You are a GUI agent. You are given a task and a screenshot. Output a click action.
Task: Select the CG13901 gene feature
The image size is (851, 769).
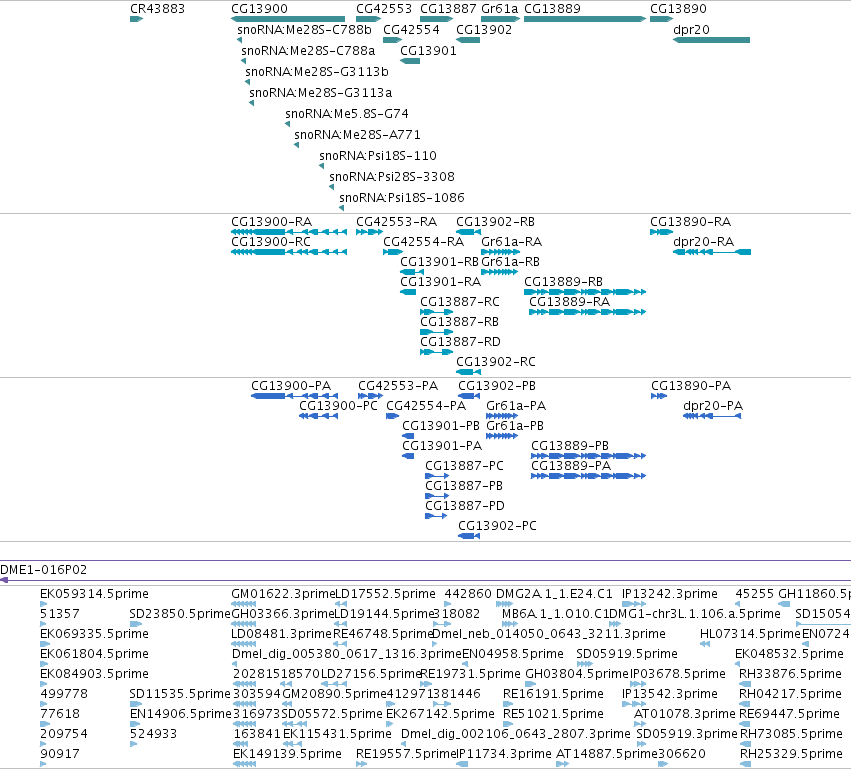pyautogui.click(x=410, y=61)
